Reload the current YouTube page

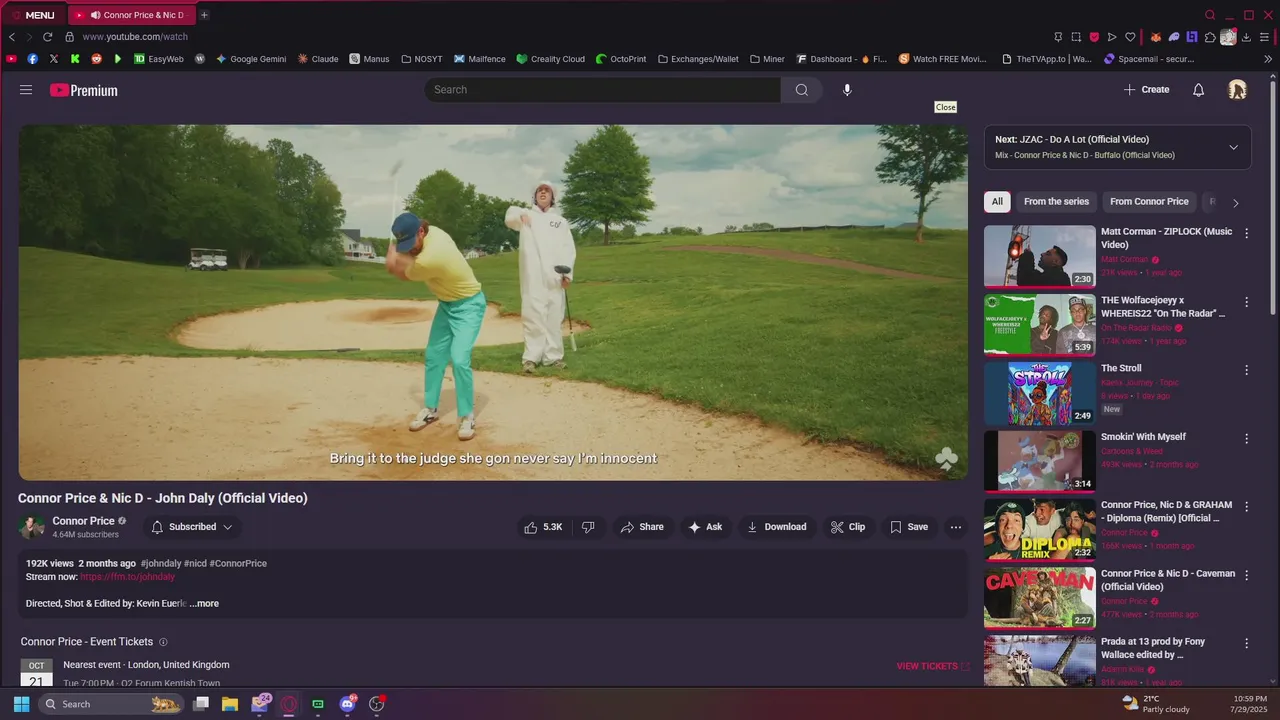pos(47,37)
